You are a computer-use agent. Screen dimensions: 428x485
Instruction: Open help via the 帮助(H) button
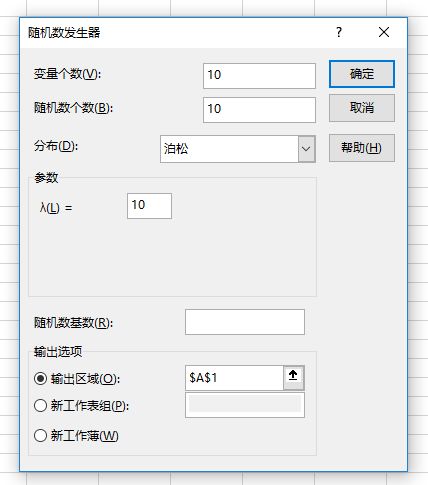coord(362,148)
